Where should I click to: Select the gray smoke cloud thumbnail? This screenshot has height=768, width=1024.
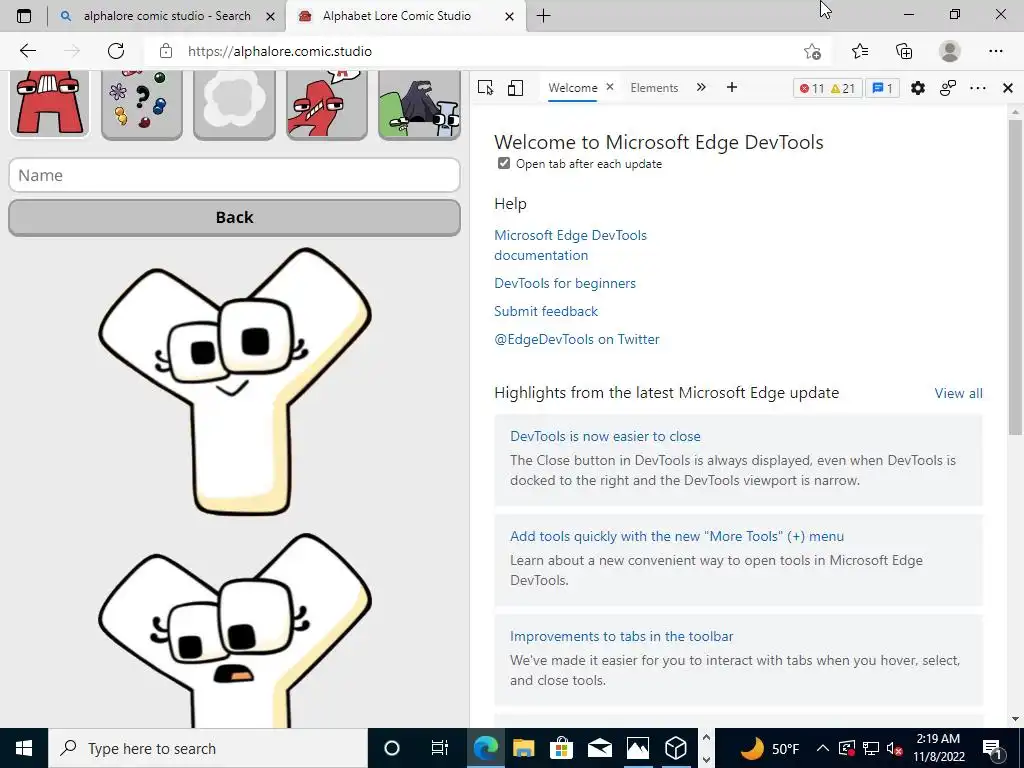[234, 103]
